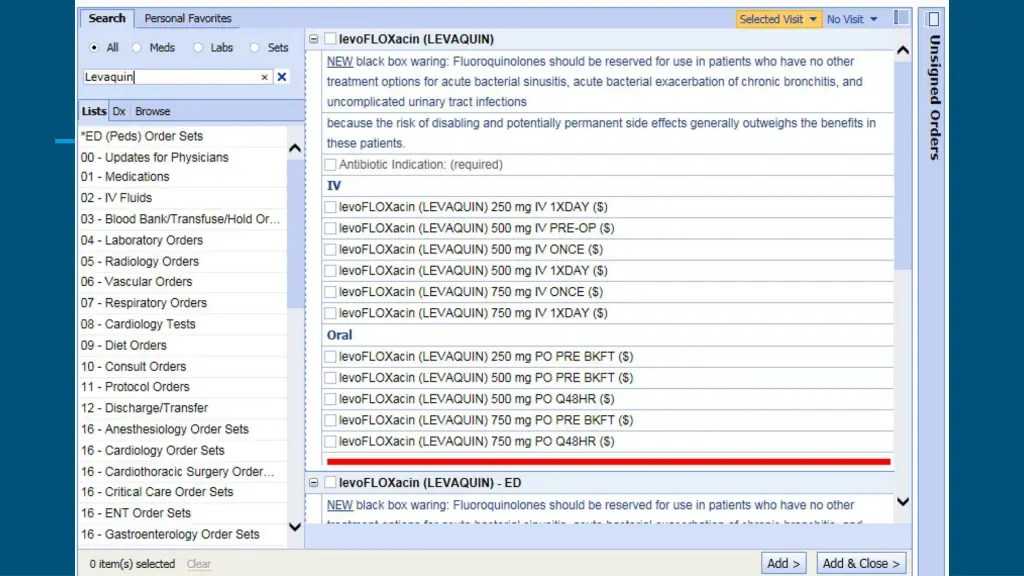The image size is (1024, 576).
Task: Select the Sets radio button
Action: [x=255, y=48]
